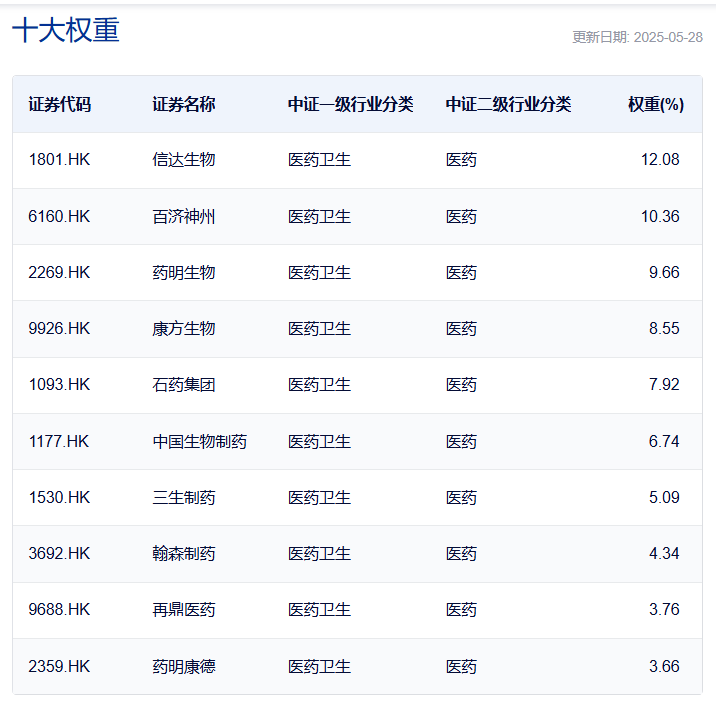Open stock code 3692.HK
This screenshot has width=716, height=705.
pos(59,553)
